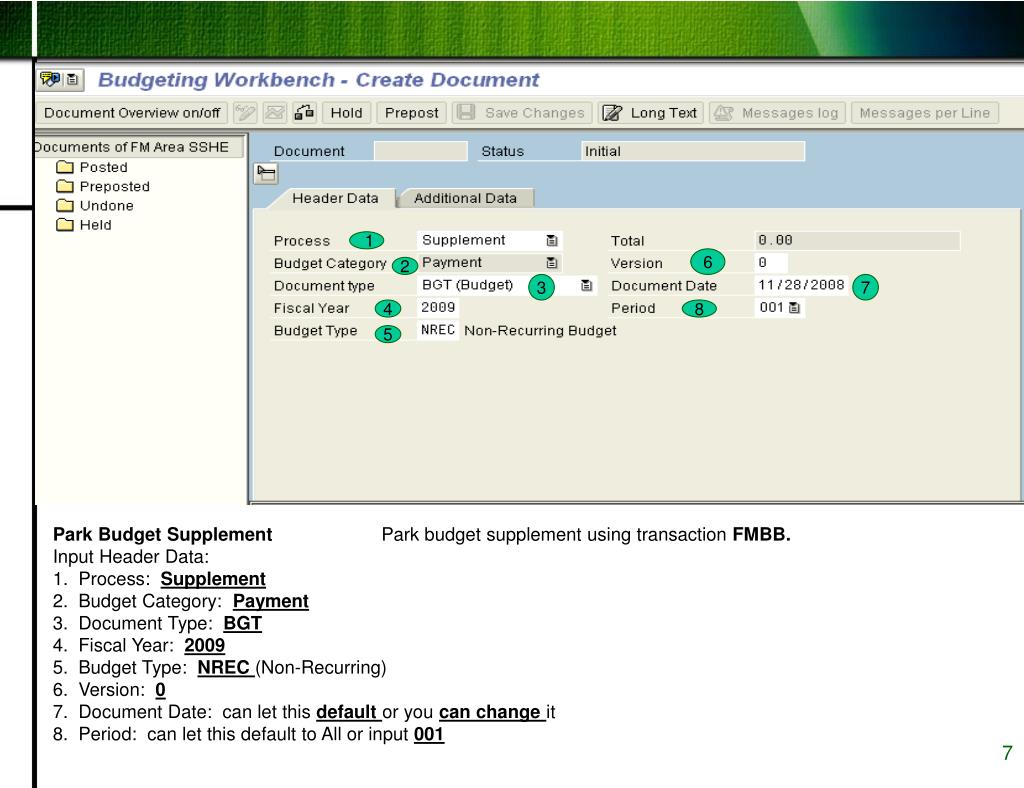Click the envelope toolbar icon
The image size is (1024, 788).
(x=275, y=113)
